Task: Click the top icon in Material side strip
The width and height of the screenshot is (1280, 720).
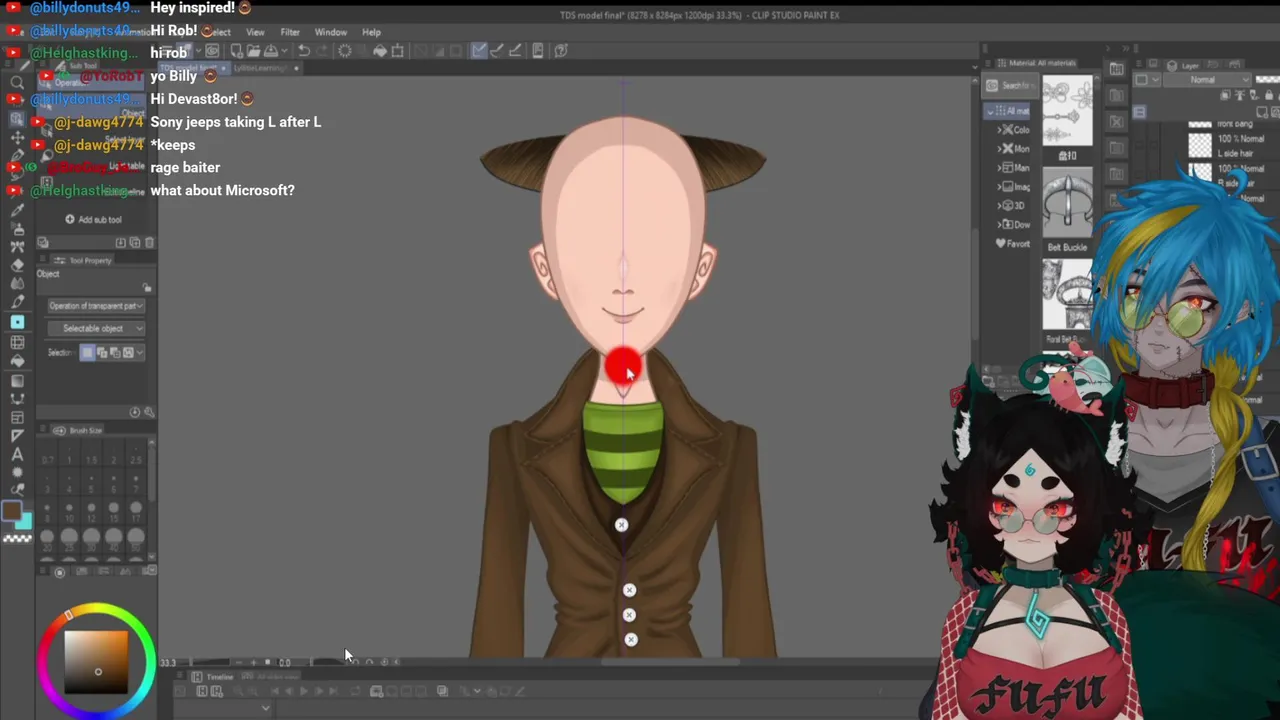Action: (x=1116, y=69)
